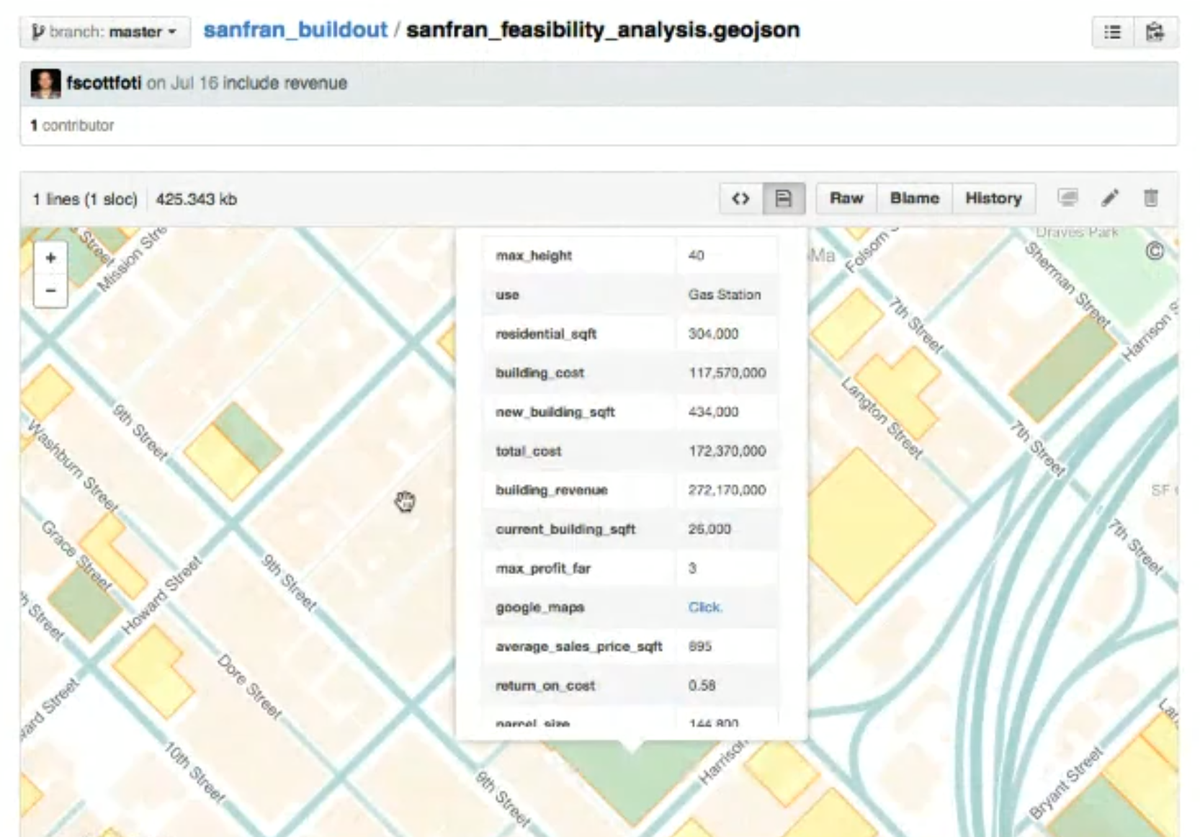1200x837 pixels.
Task: Click the open in desktop monitor icon
Action: tap(1068, 198)
